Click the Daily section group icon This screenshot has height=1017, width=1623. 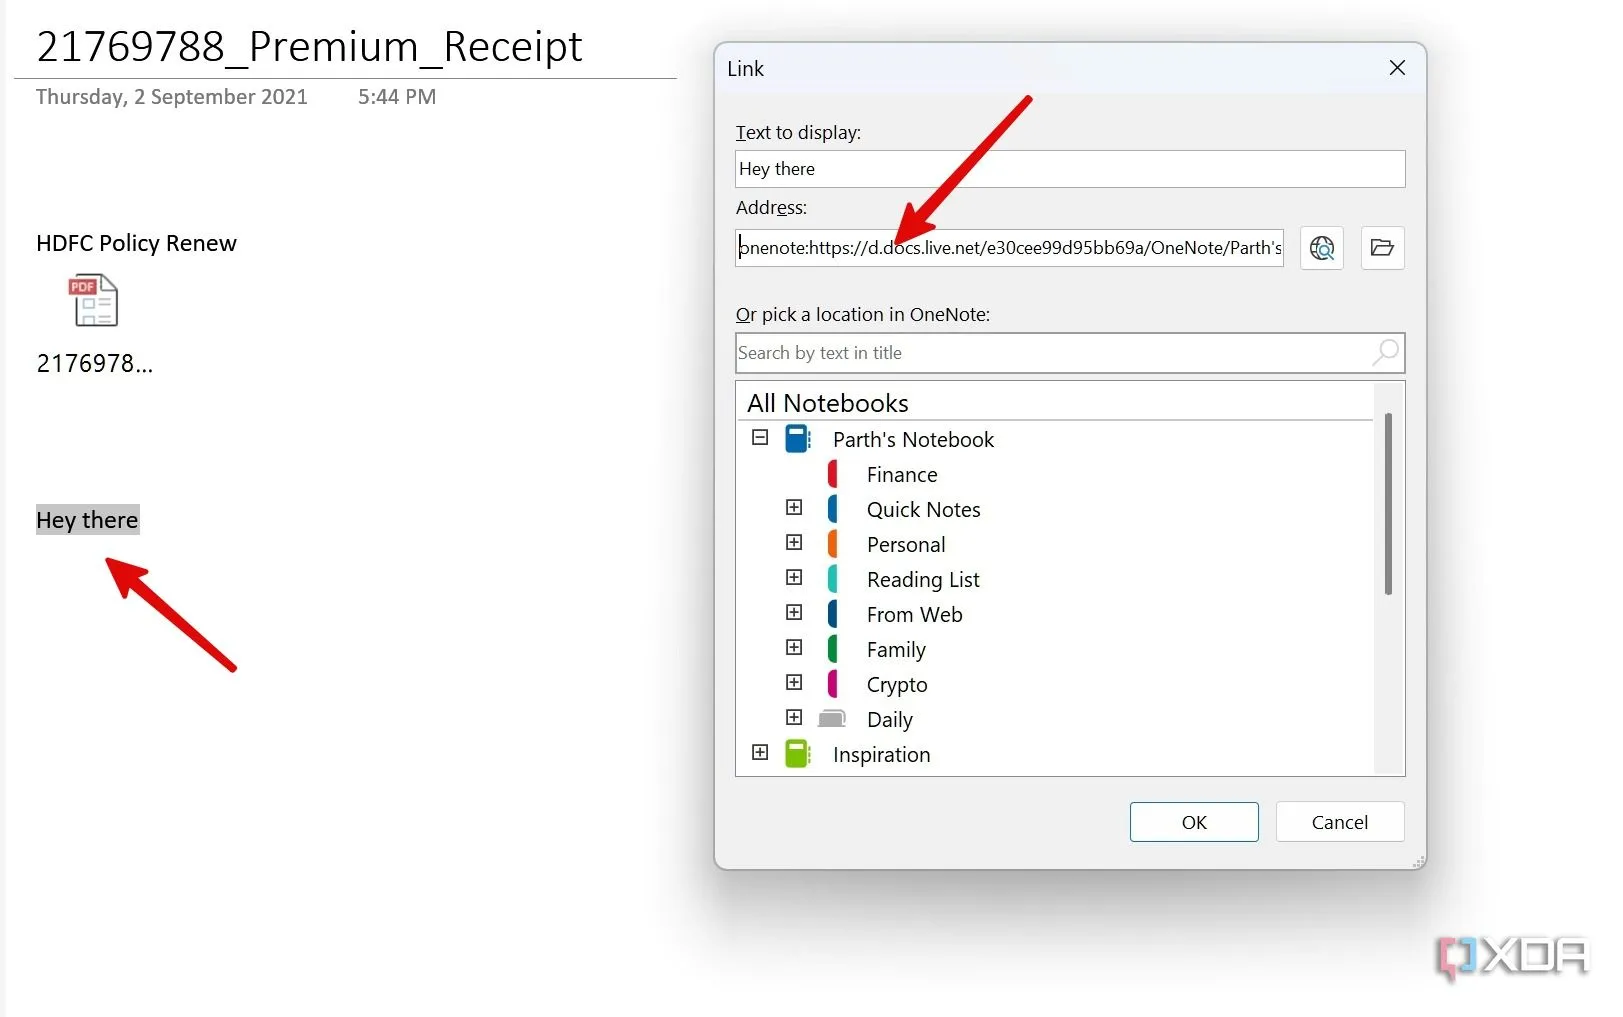pos(832,719)
